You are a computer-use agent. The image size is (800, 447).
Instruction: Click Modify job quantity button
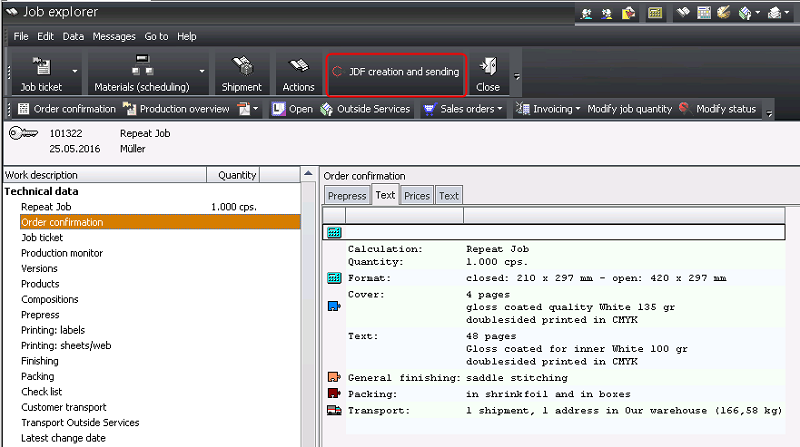(629, 109)
